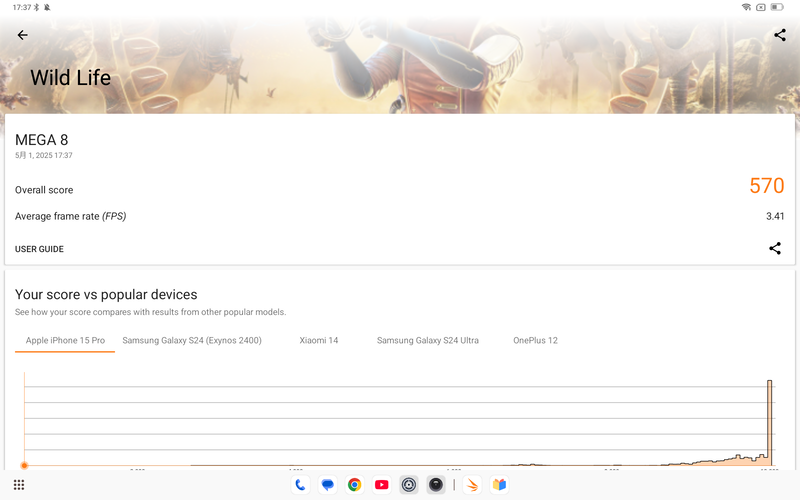Tap the 'Your score vs popular devices' heading

pyautogui.click(x=106, y=294)
